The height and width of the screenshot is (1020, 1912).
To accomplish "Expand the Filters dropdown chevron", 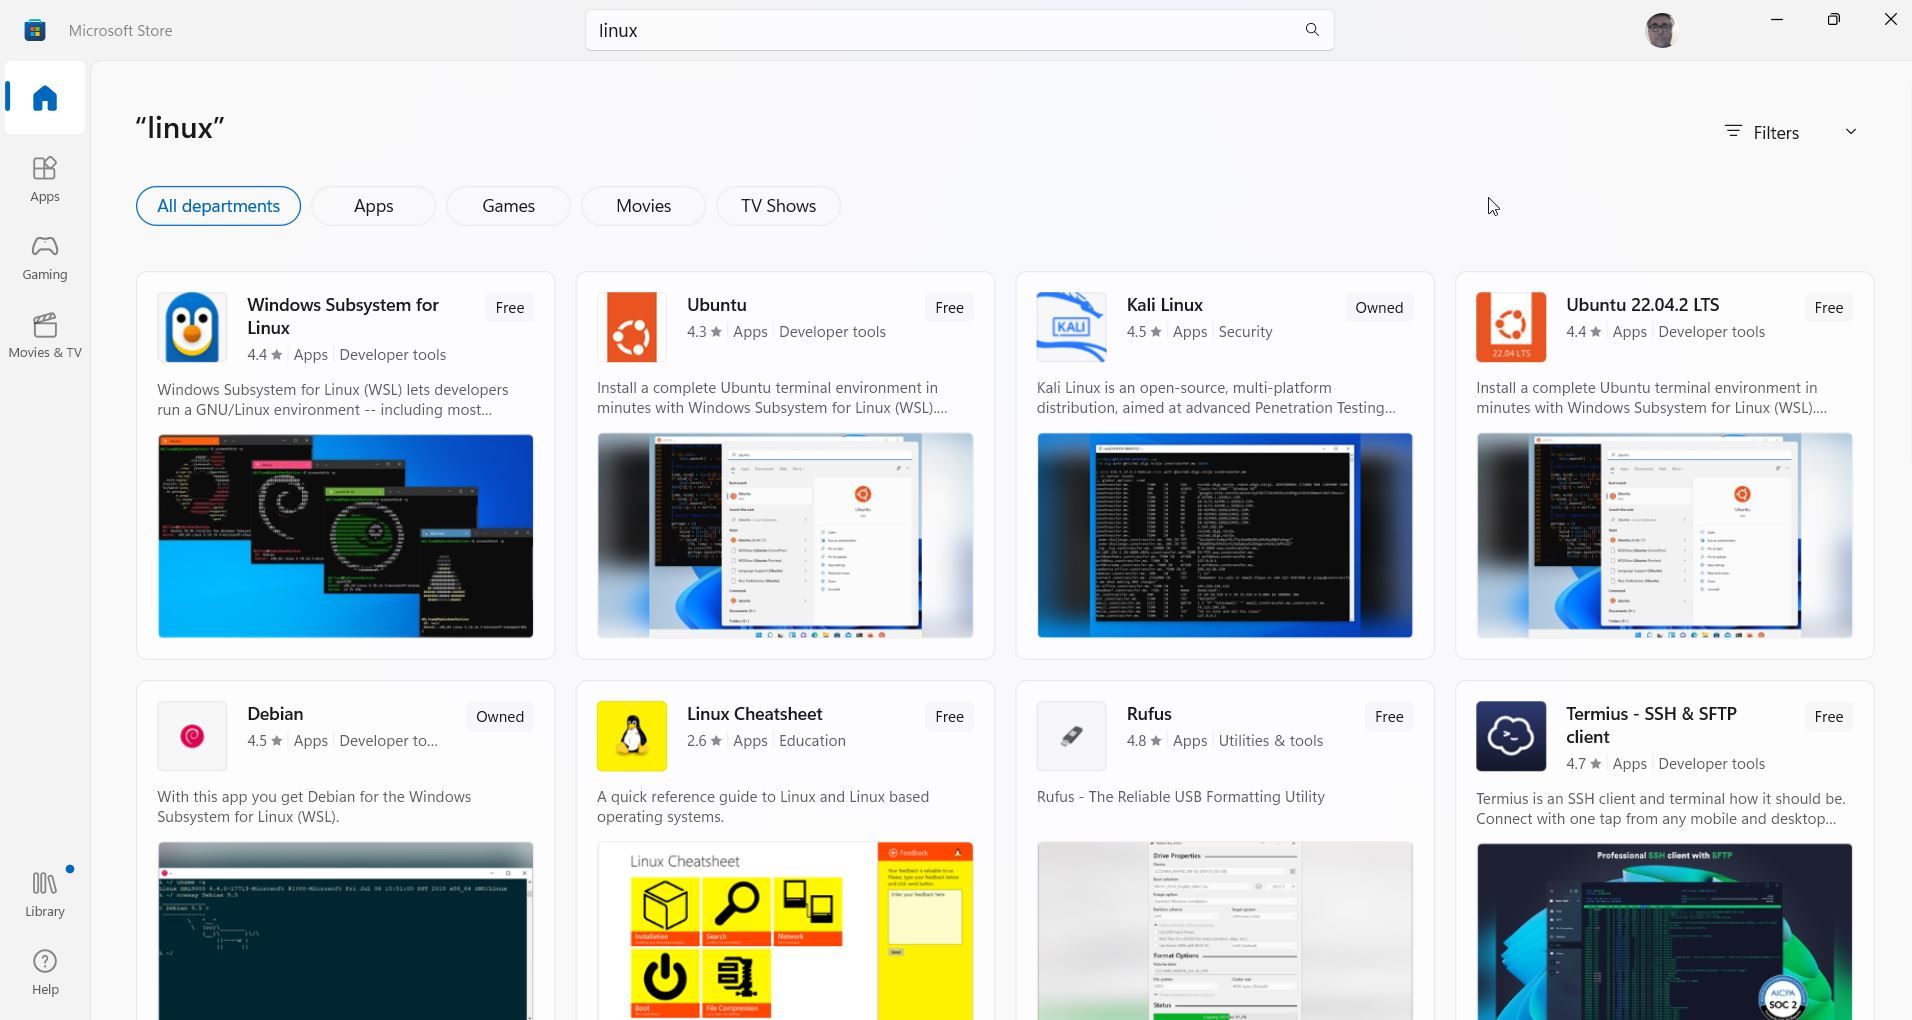I will coord(1850,131).
